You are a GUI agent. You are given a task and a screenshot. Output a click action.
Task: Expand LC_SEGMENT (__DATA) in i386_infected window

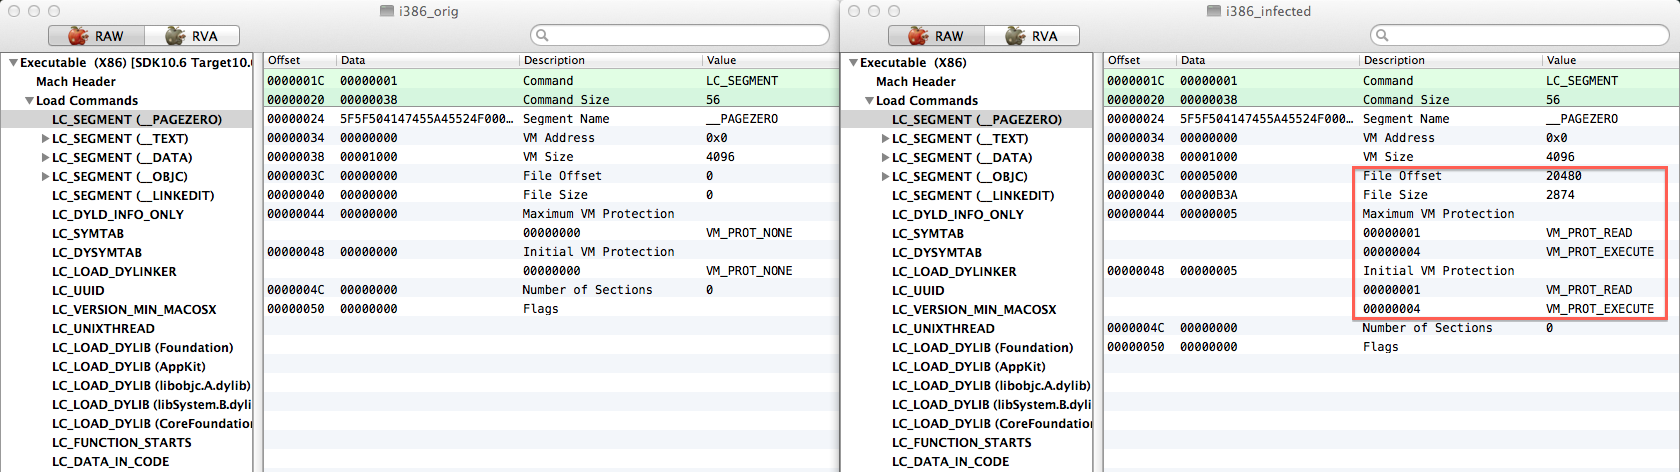885,158
